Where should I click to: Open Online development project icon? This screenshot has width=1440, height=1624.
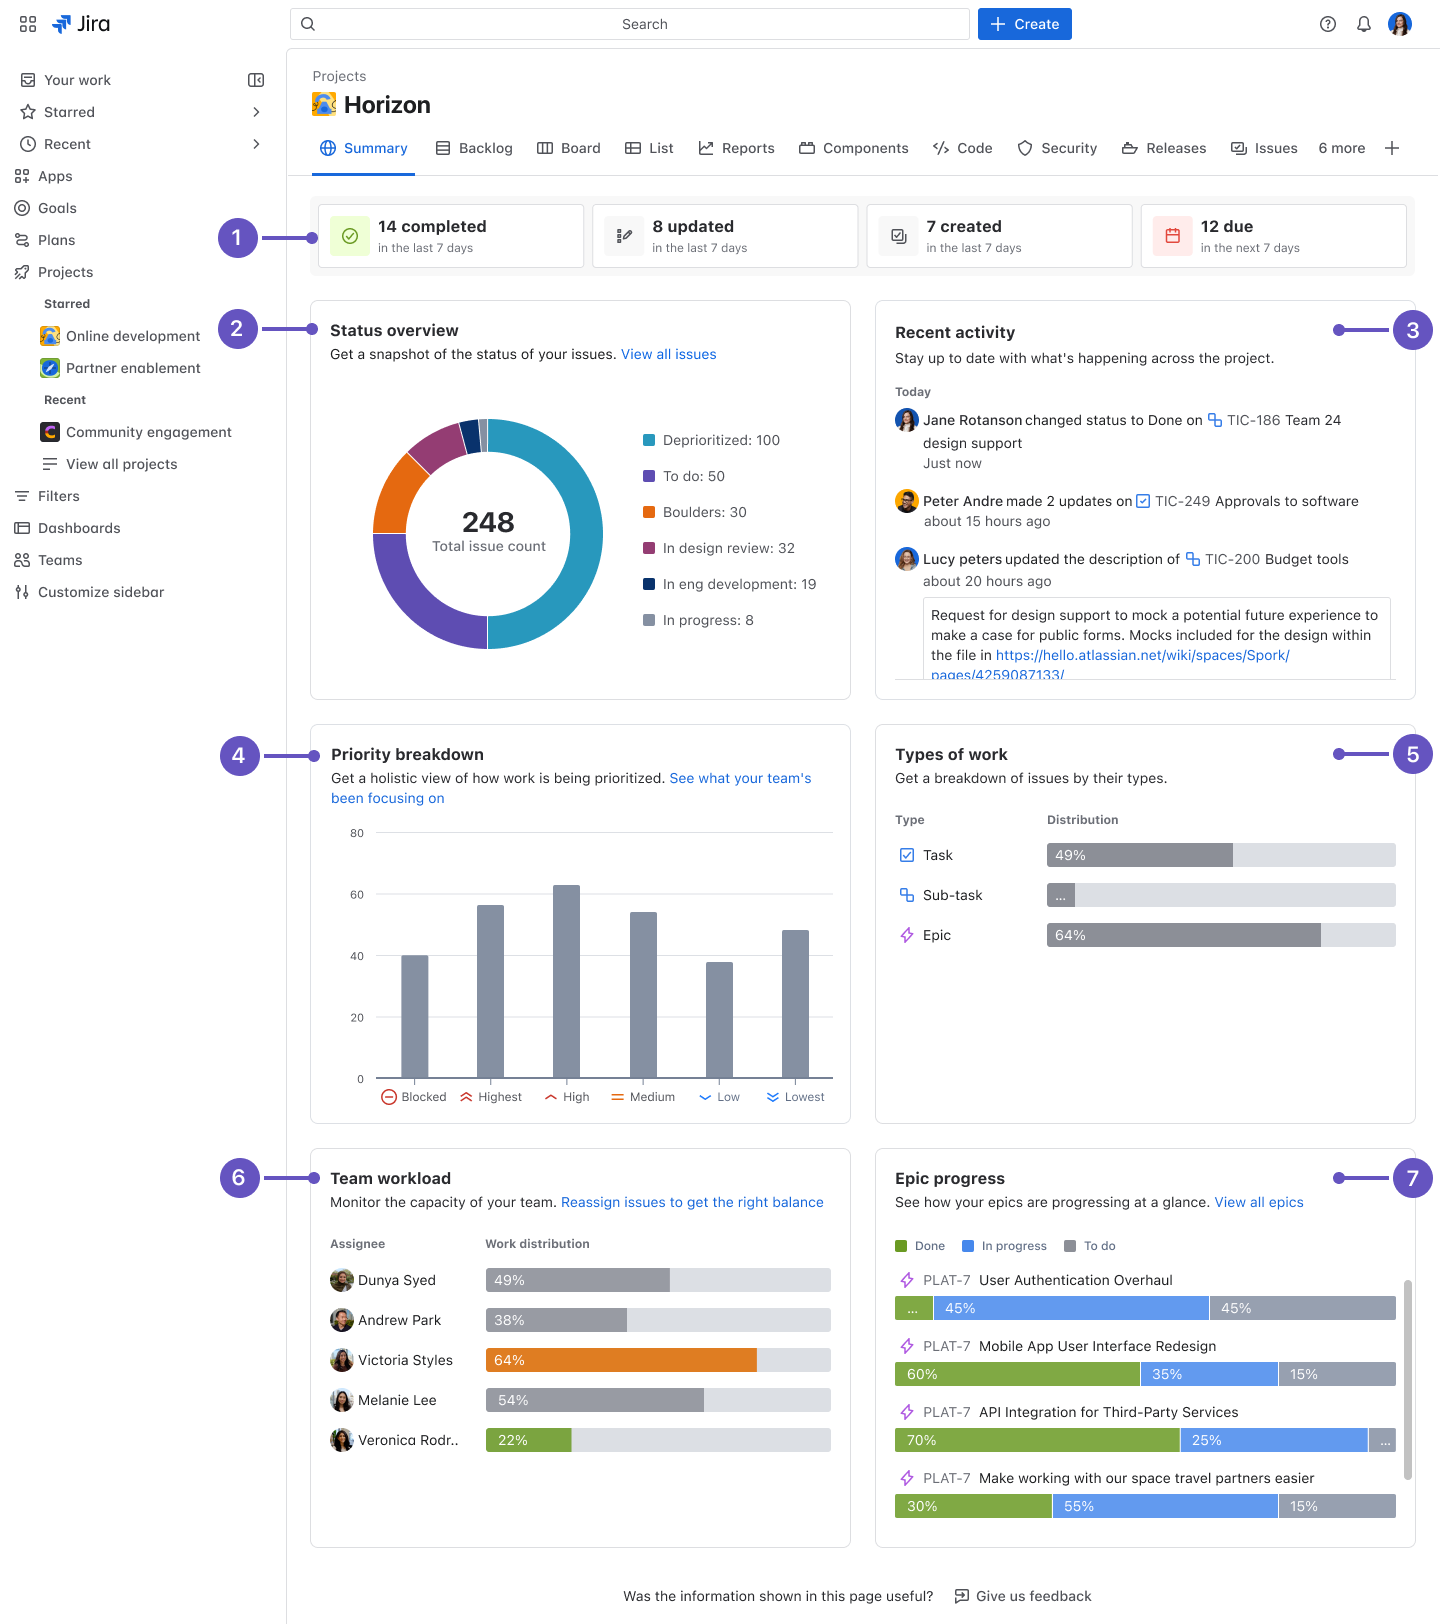coord(50,336)
